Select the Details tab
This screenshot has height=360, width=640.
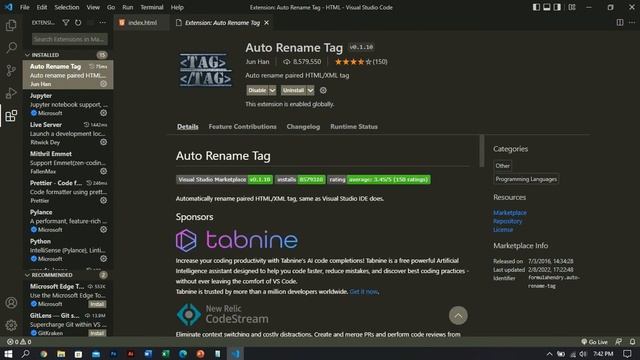[x=188, y=127]
